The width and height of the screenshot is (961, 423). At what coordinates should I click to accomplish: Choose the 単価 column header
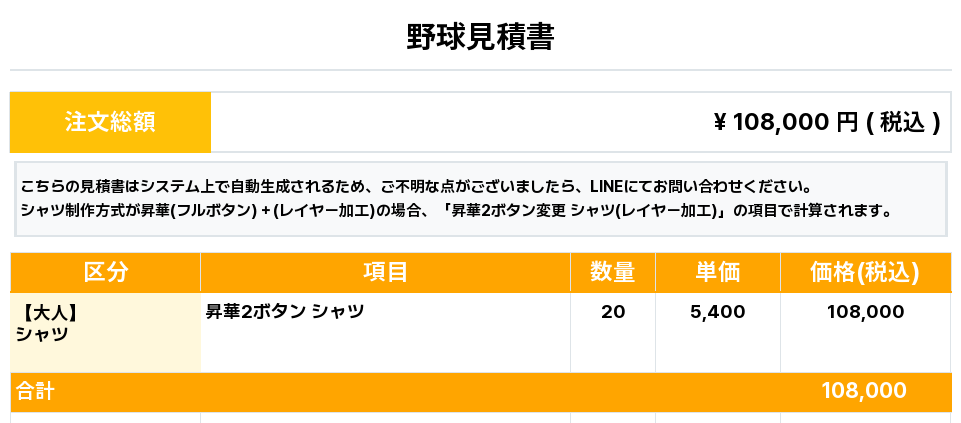[x=717, y=272]
